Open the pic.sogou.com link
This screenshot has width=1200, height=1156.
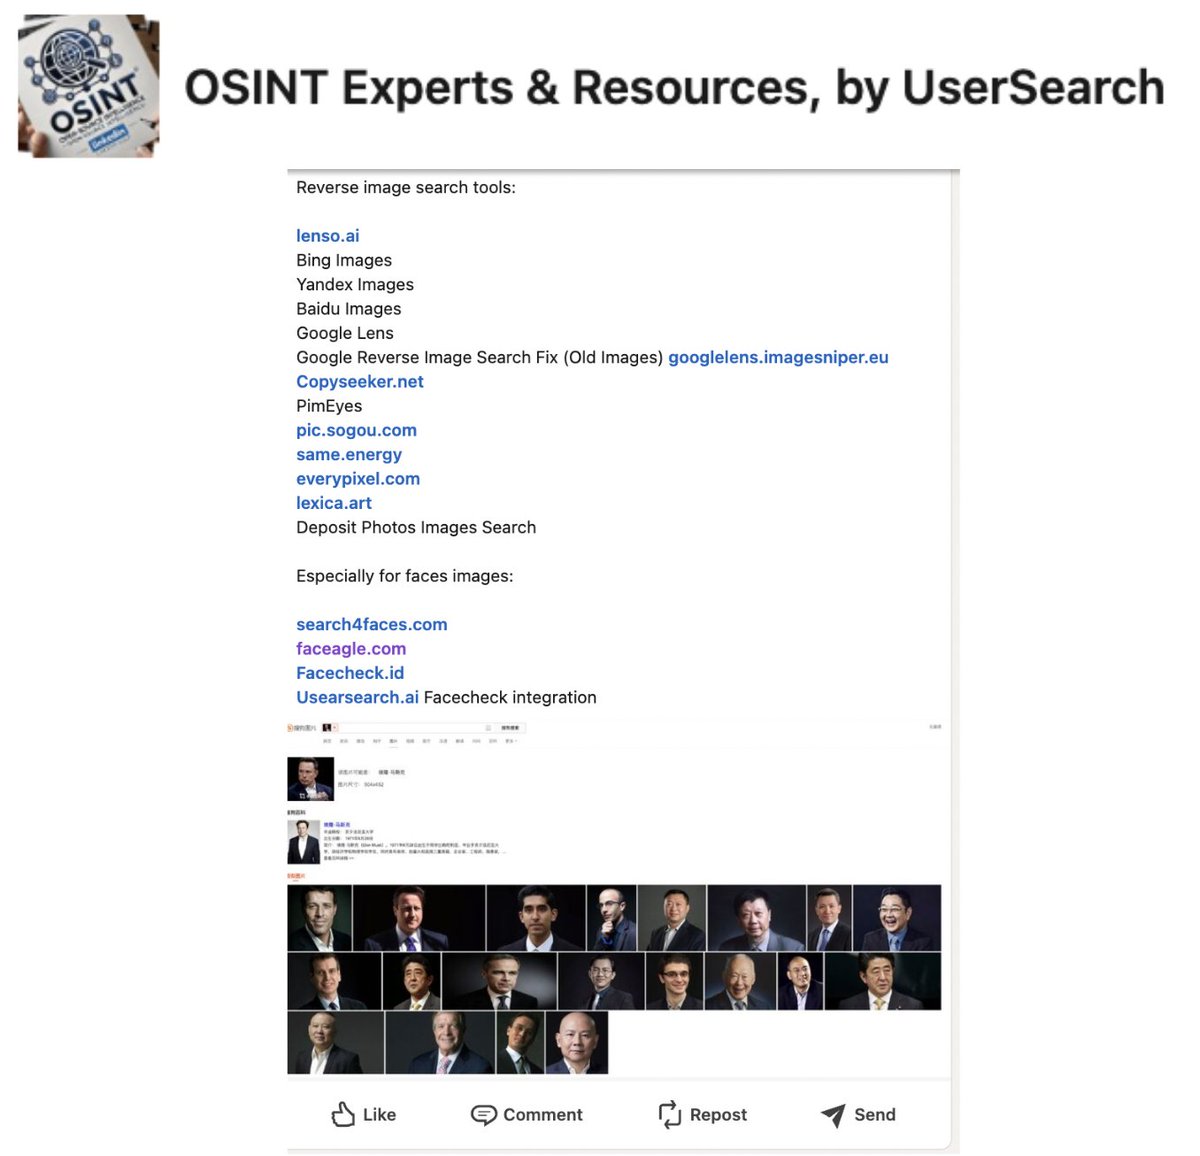point(356,430)
